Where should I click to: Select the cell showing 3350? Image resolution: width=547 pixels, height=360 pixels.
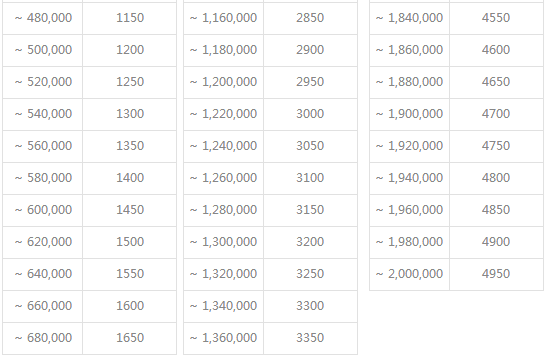[x=310, y=338]
